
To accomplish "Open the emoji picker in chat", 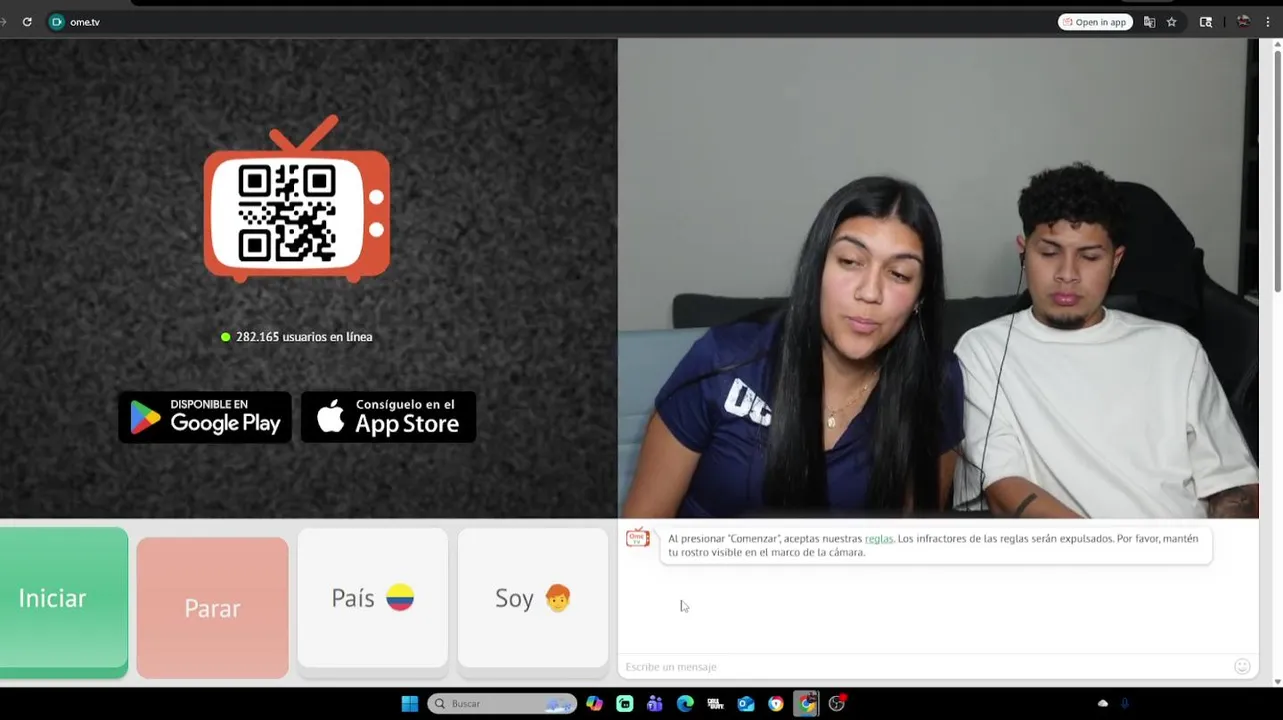I will pyautogui.click(x=1242, y=666).
